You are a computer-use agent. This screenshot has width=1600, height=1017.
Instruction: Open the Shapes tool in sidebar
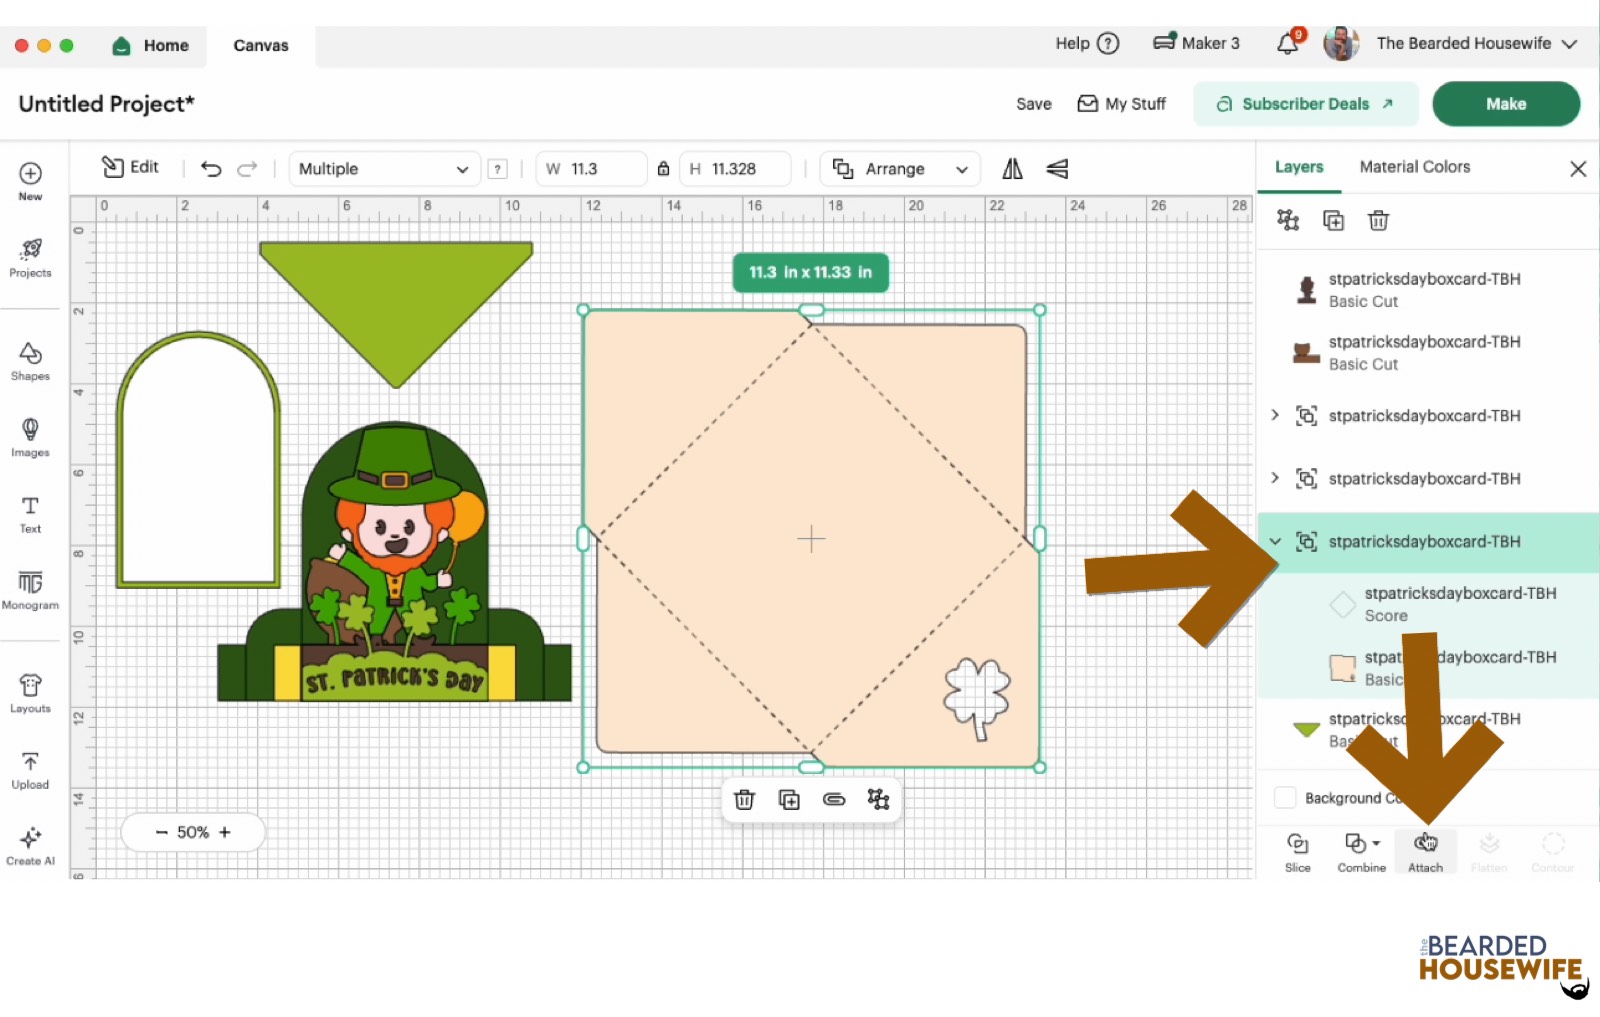30,361
